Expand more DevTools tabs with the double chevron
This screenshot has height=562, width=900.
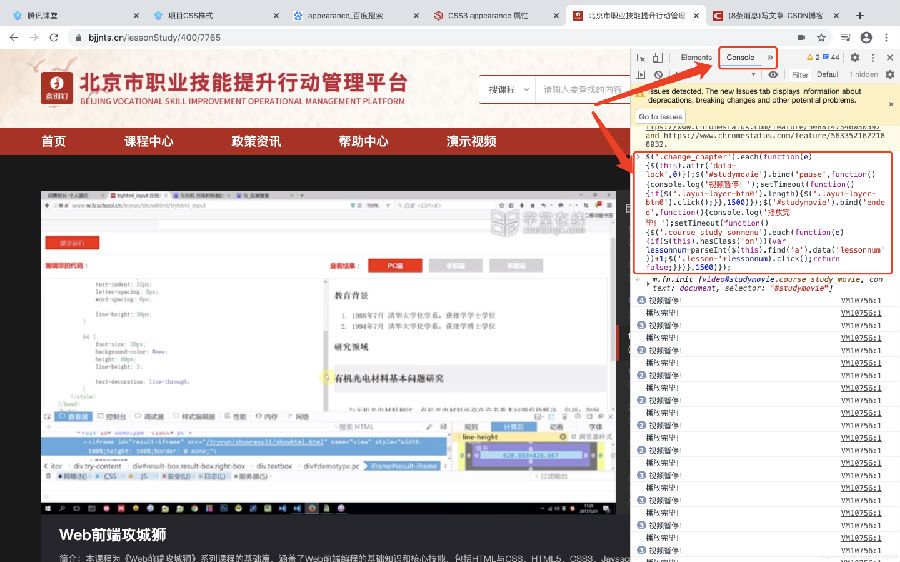point(770,57)
